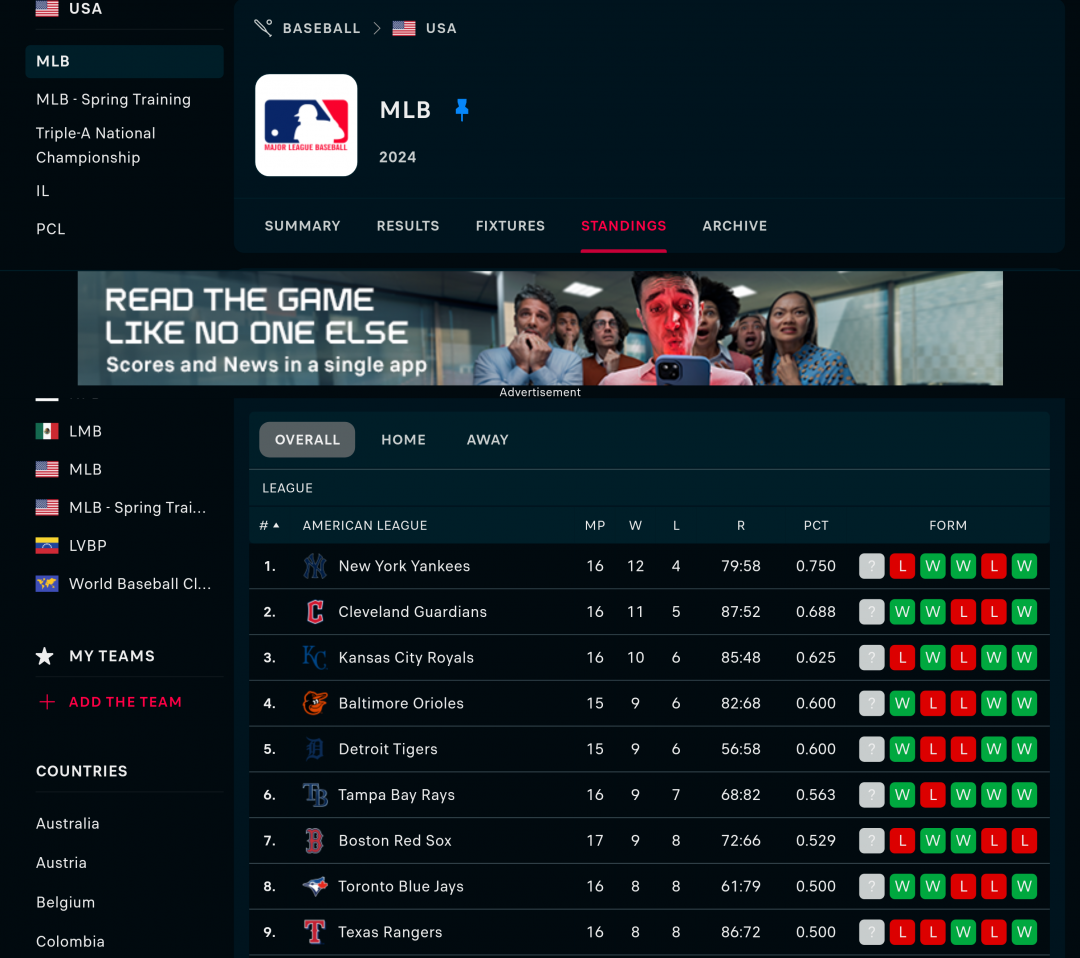This screenshot has width=1080, height=958.
Task: Click the blue pin icon next to MLB
Action: pos(461,110)
